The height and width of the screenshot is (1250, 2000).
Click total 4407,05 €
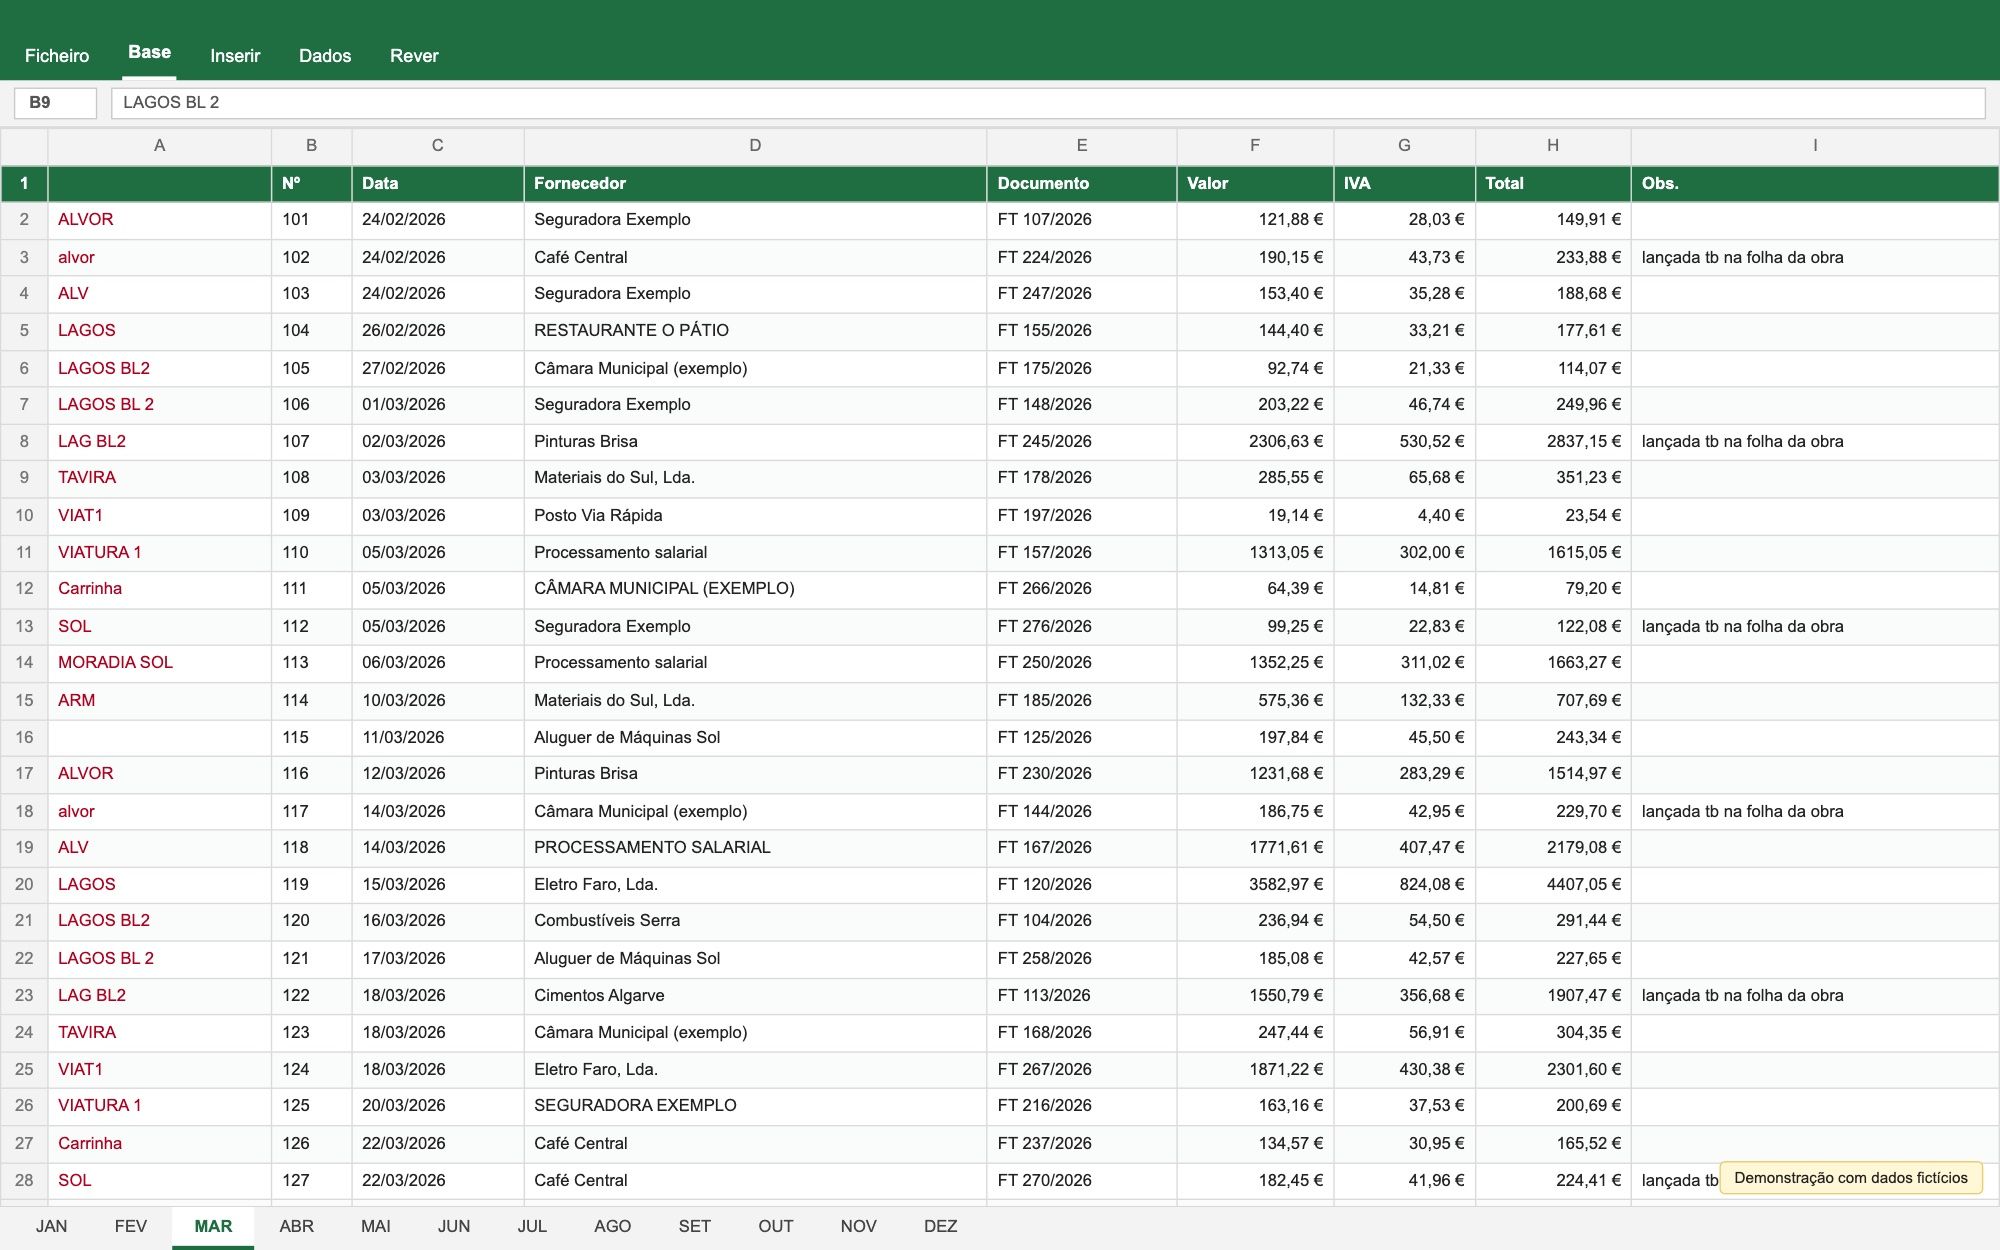click(x=1553, y=884)
